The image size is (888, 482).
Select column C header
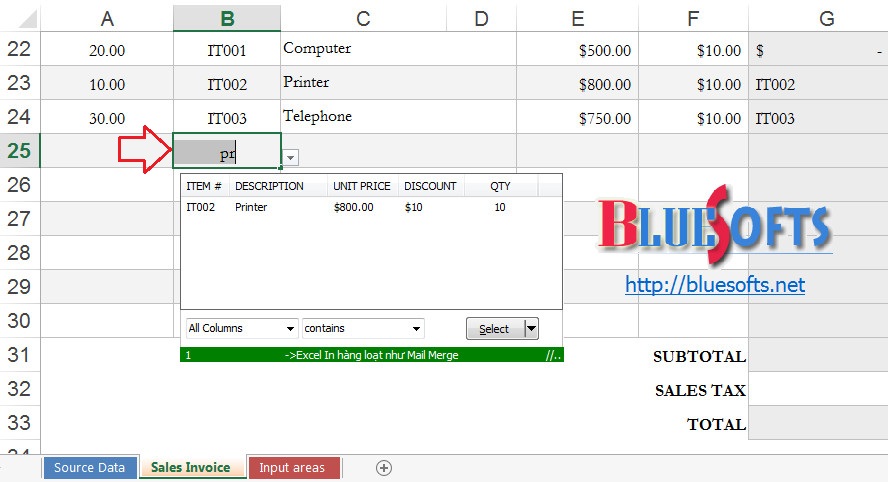(x=363, y=19)
